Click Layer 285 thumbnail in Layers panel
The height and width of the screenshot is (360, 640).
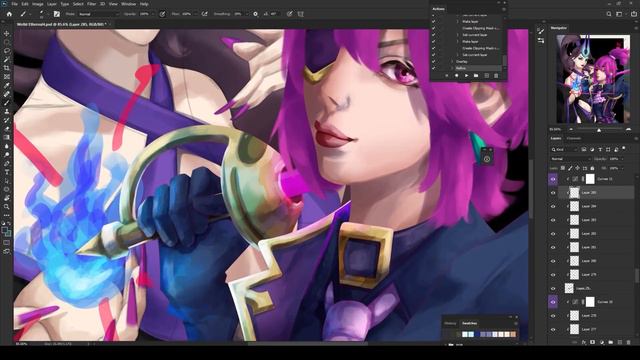tap(574, 193)
